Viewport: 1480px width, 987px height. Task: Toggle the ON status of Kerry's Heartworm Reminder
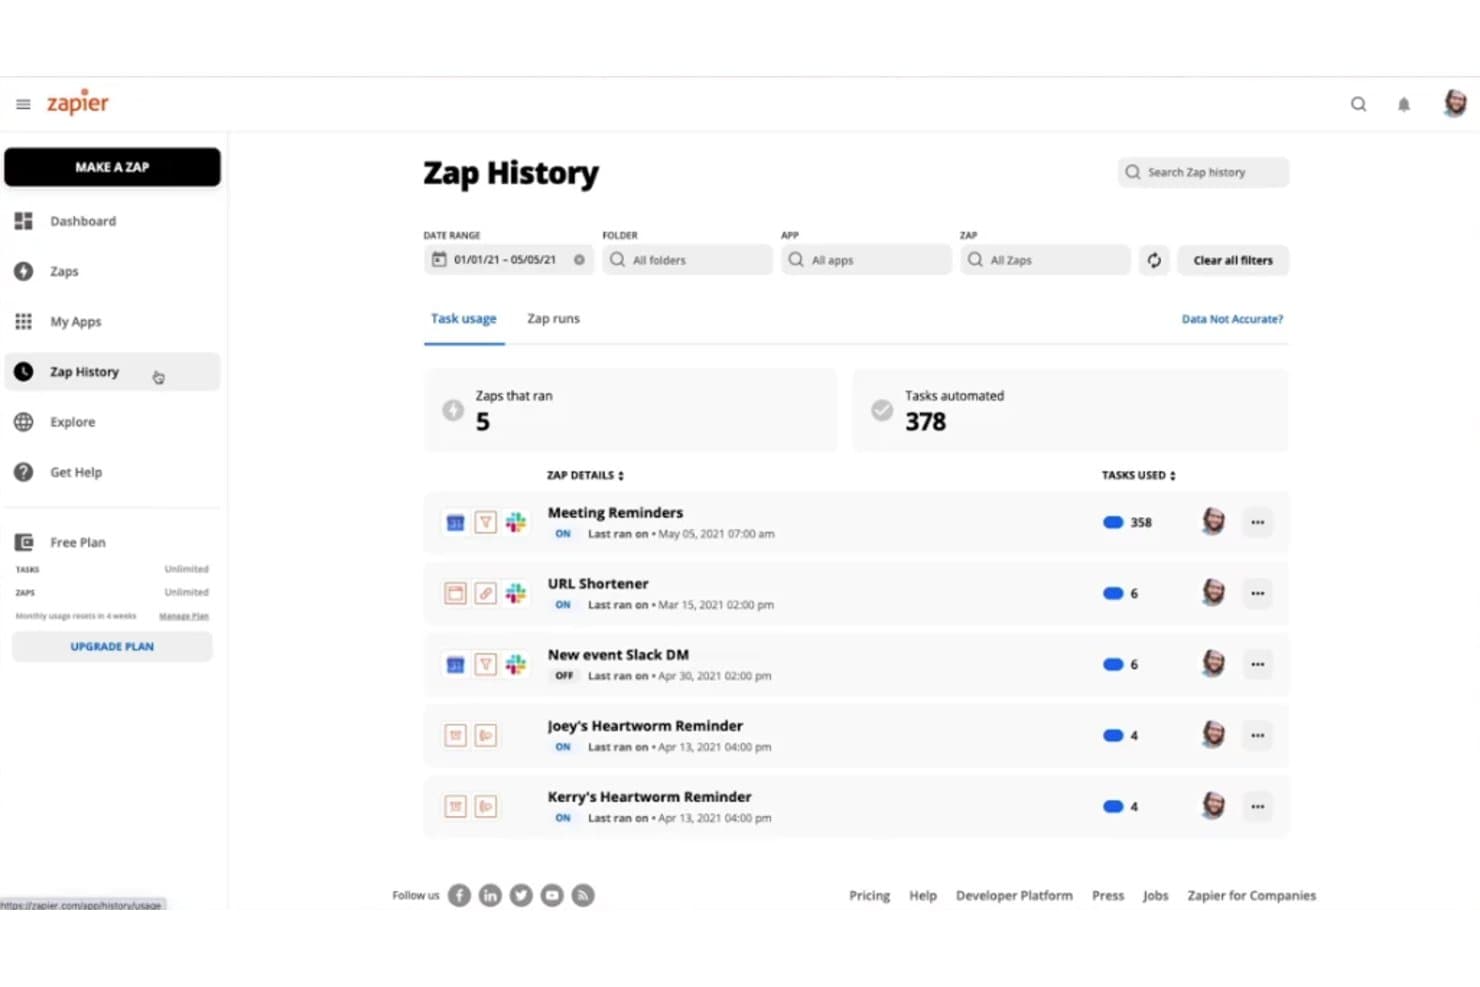click(x=563, y=818)
